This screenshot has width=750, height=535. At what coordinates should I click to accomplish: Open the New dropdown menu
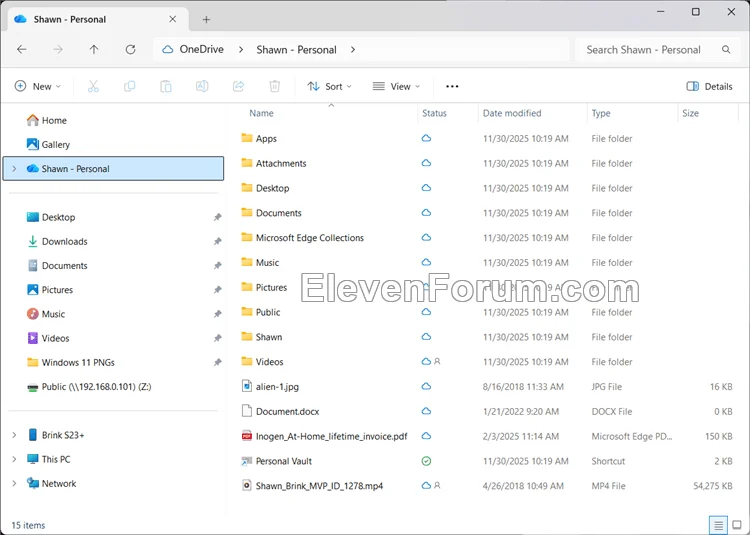tap(38, 87)
